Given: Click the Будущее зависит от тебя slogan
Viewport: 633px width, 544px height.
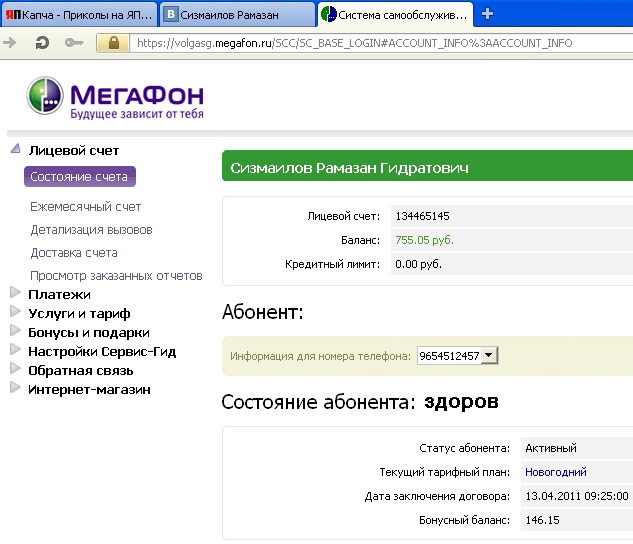Looking at the screenshot, I should click(137, 114).
